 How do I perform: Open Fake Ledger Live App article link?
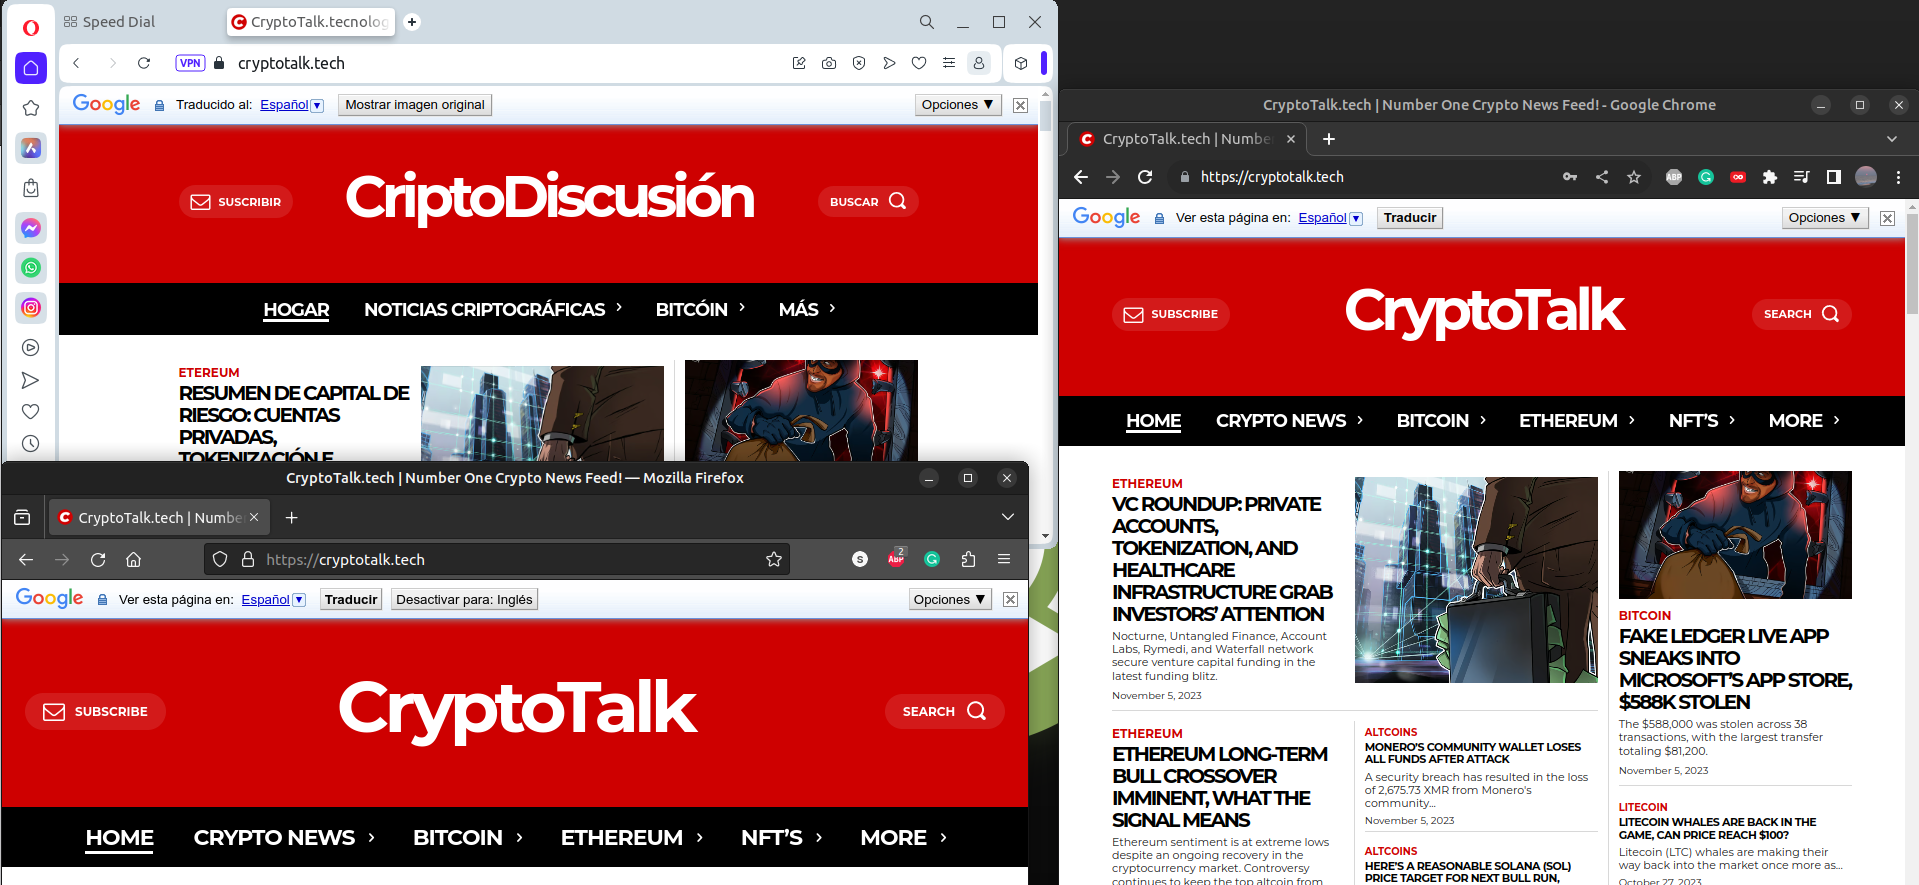[x=1735, y=669]
